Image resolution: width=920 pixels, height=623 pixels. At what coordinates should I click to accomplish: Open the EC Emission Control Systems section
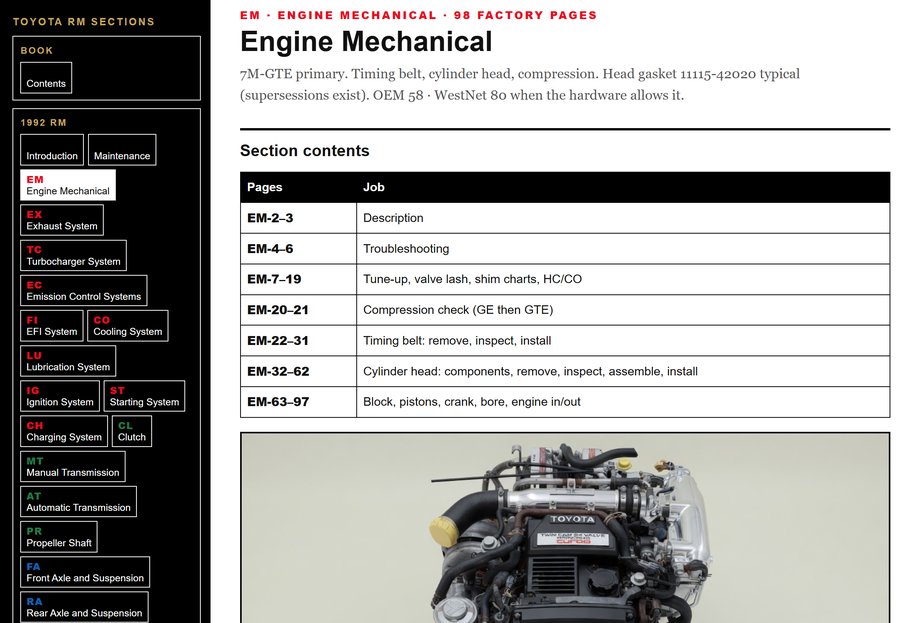pos(83,290)
